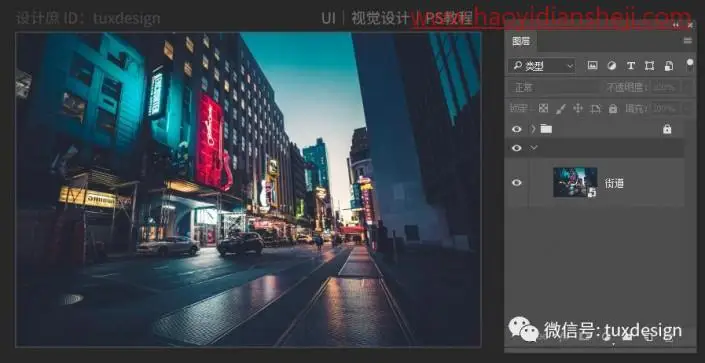
Task: Hide the expanded second group
Action: [x=517, y=148]
